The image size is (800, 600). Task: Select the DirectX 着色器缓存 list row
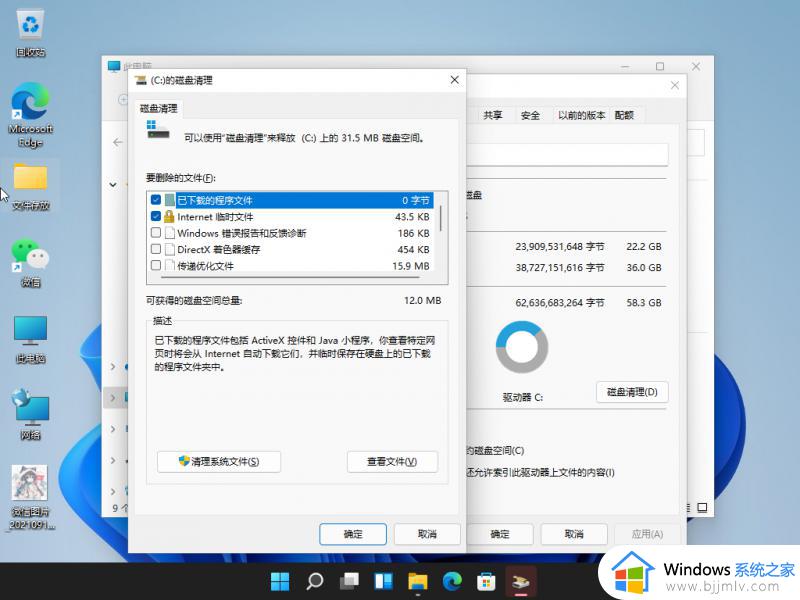[x=290, y=249]
